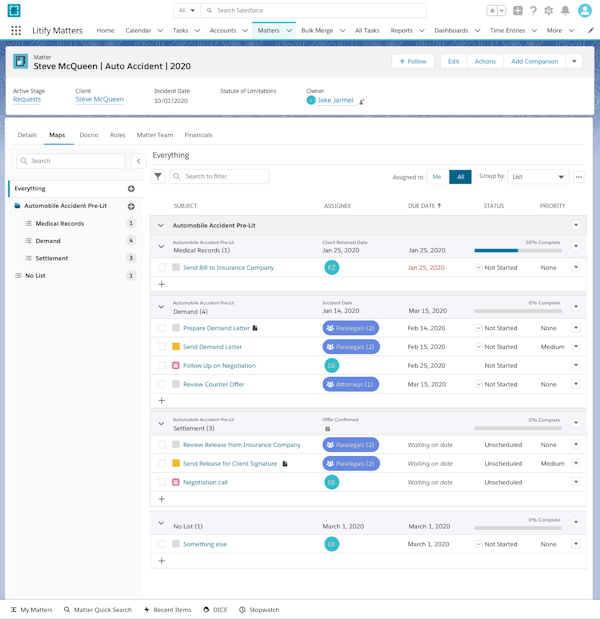Collapse the Automobile Accident Pre-Lit section
The width and height of the screenshot is (600, 619).
click(161, 225)
